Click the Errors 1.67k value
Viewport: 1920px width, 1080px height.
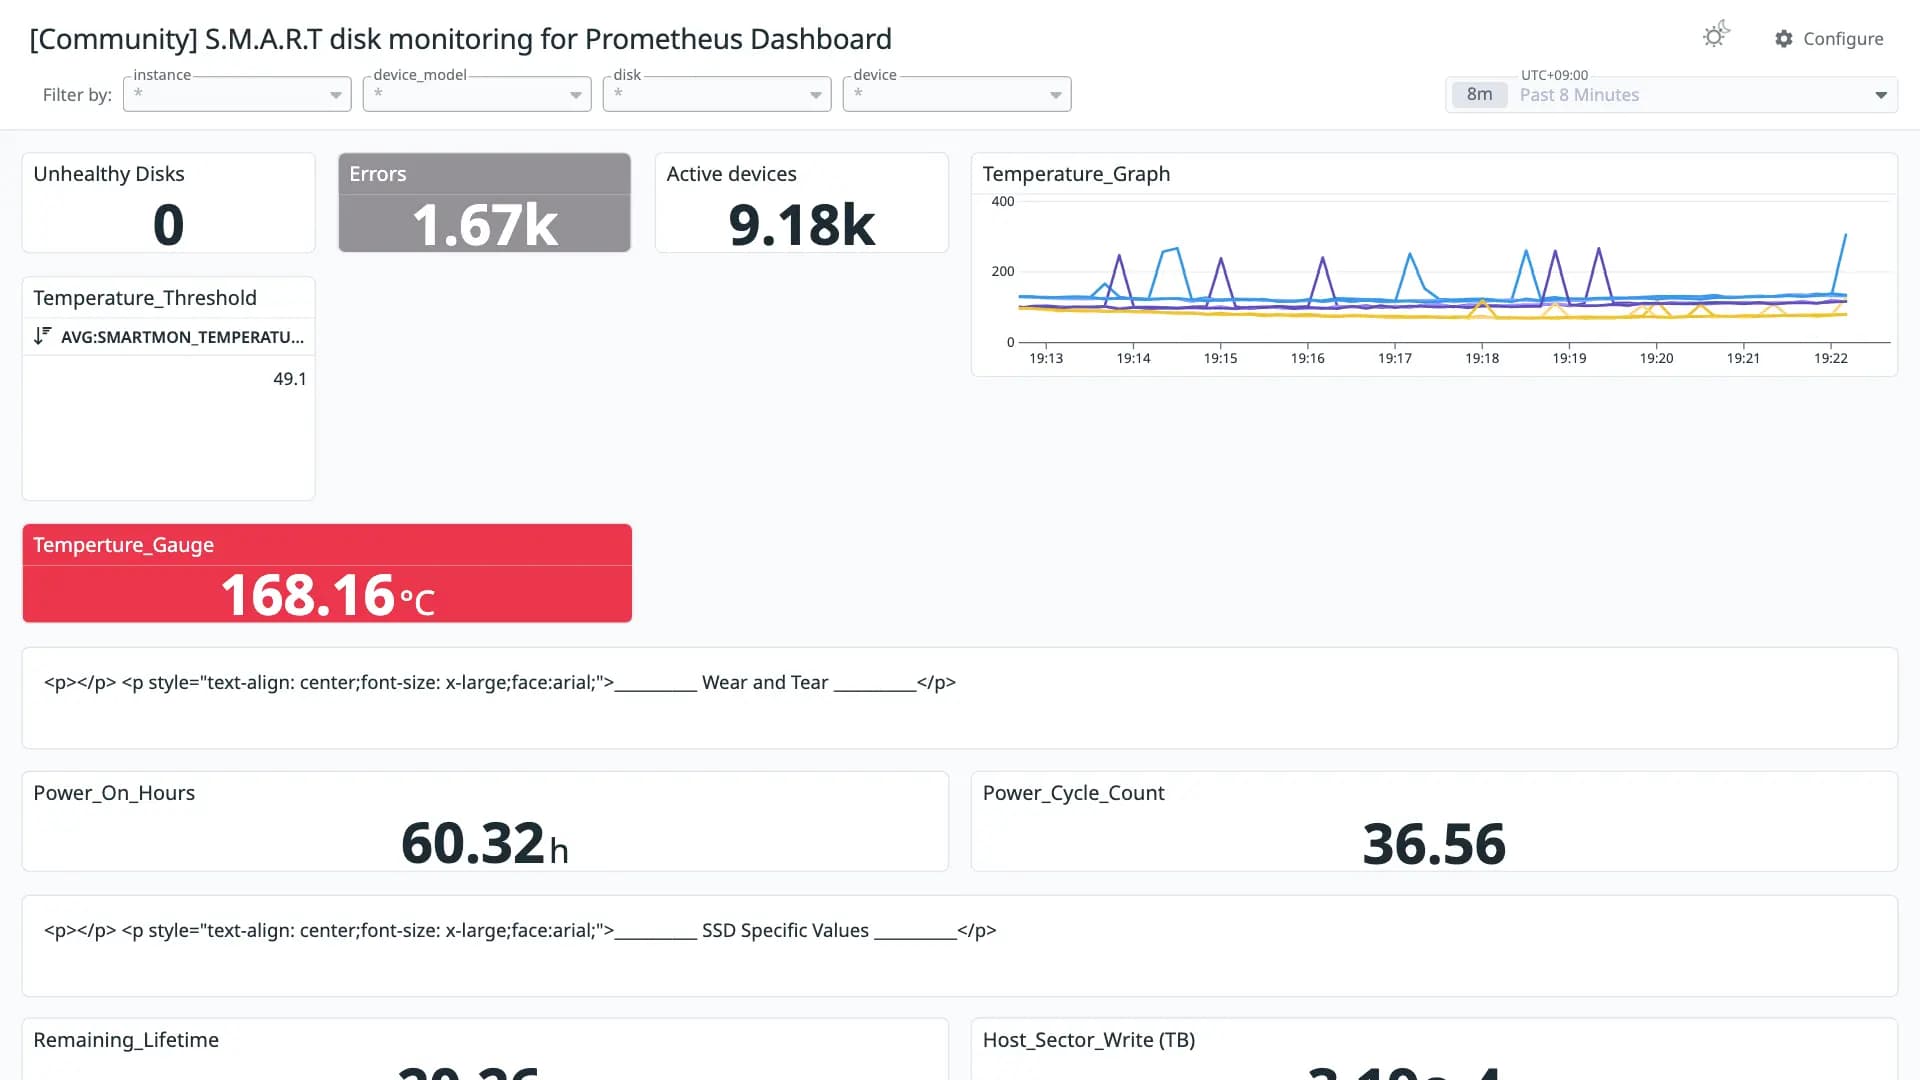pyautogui.click(x=485, y=224)
